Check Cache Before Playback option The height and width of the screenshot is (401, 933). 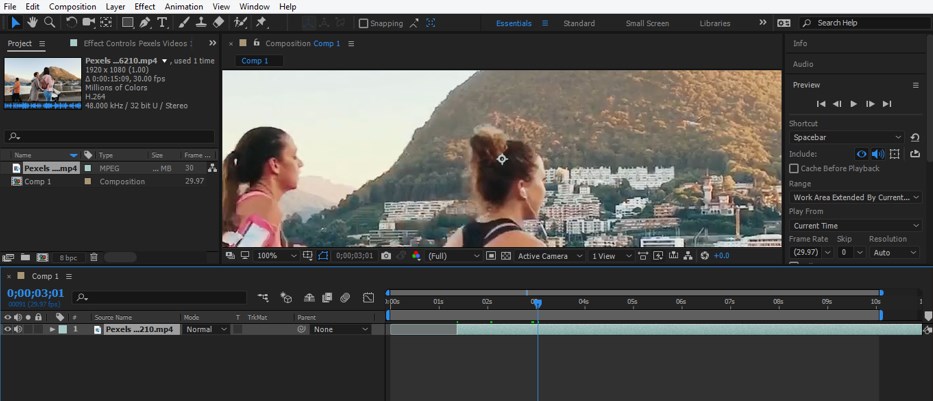pos(794,169)
